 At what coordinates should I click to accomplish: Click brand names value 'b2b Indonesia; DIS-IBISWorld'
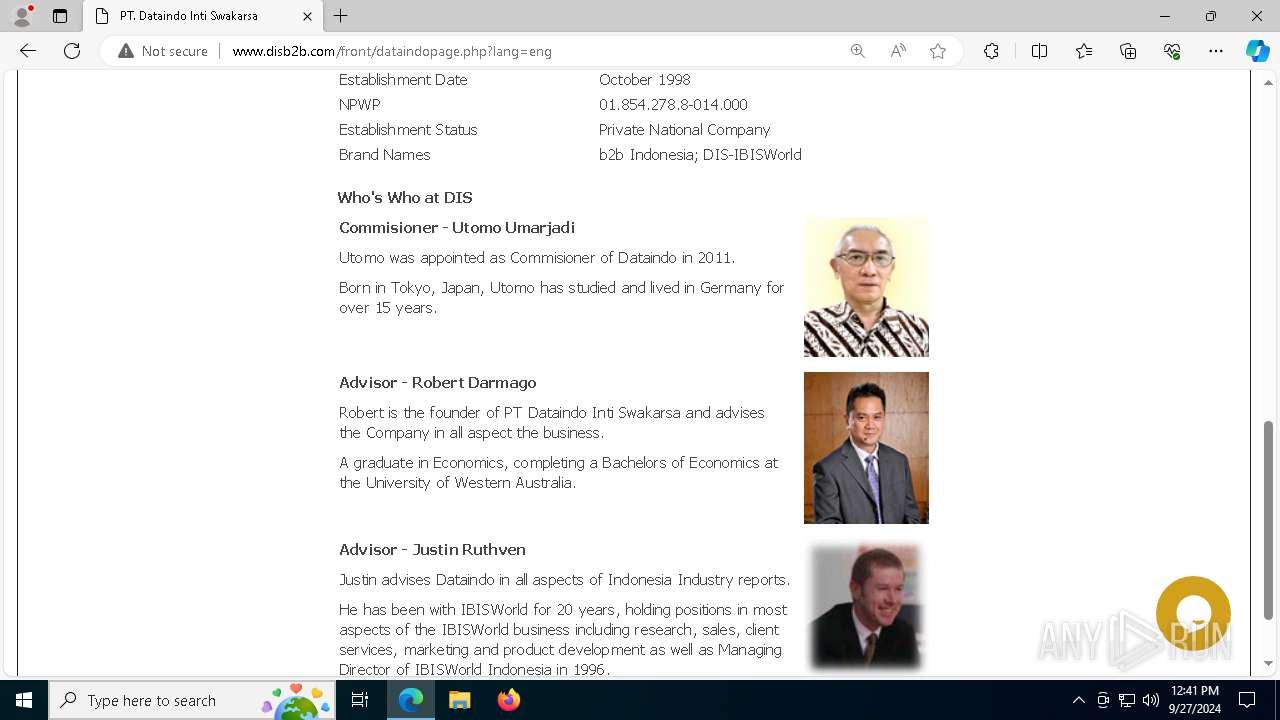click(x=700, y=155)
